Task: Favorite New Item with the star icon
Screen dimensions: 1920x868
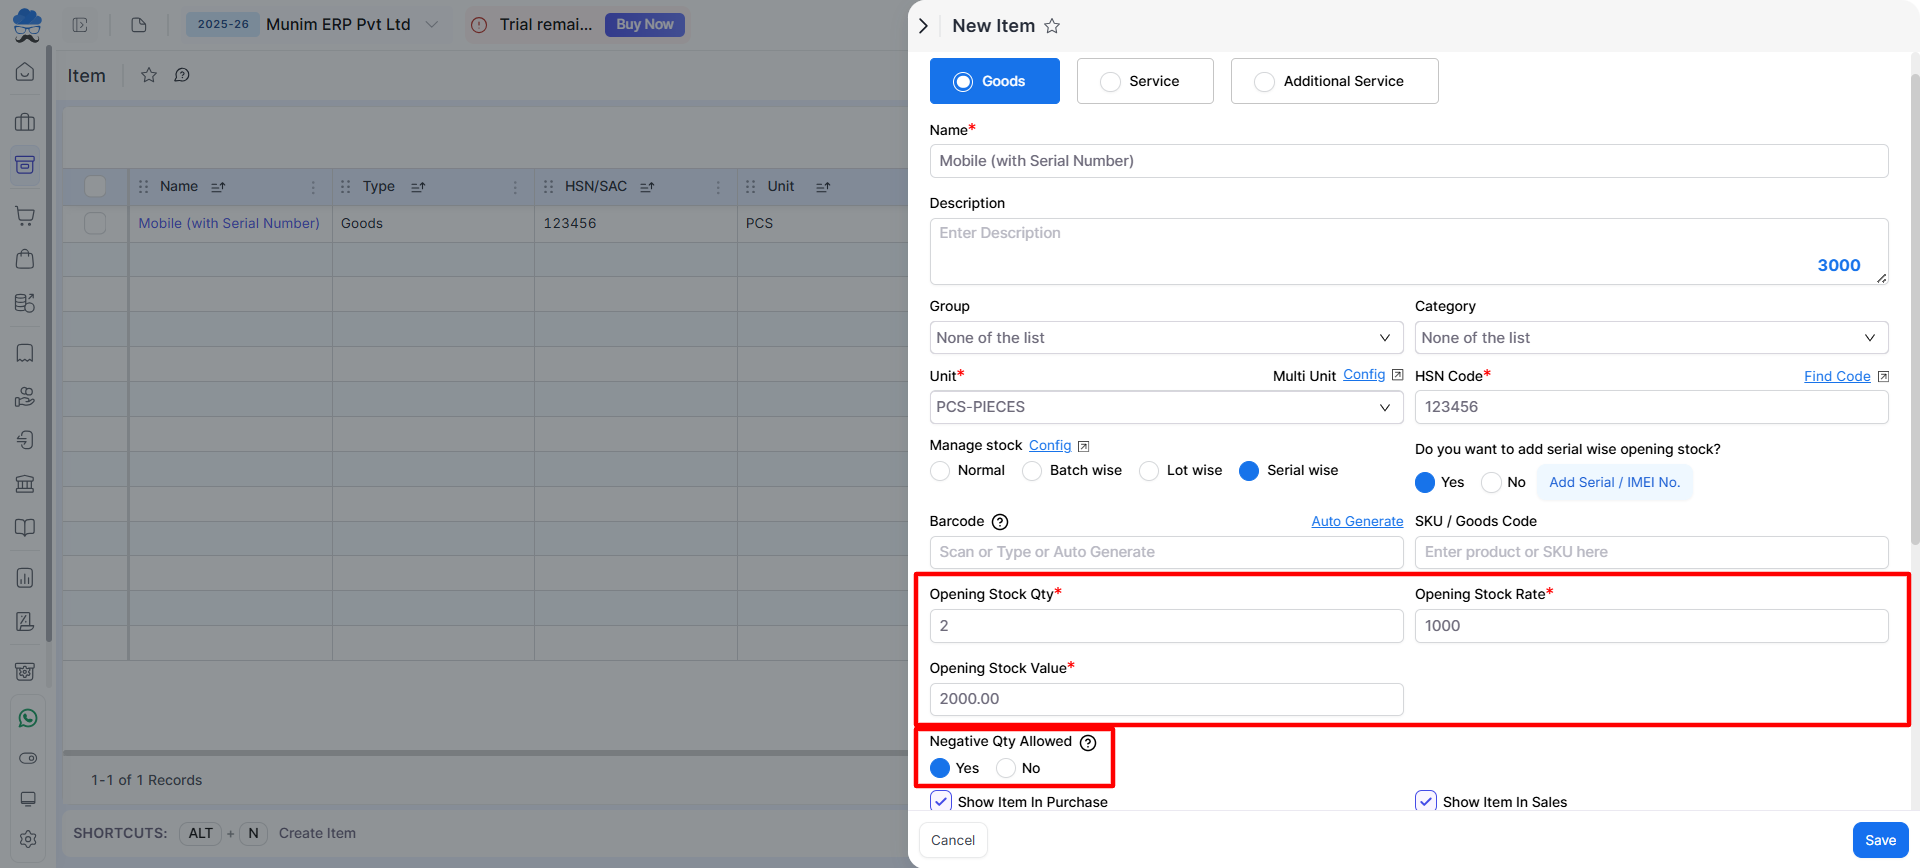Action: [x=1052, y=26]
